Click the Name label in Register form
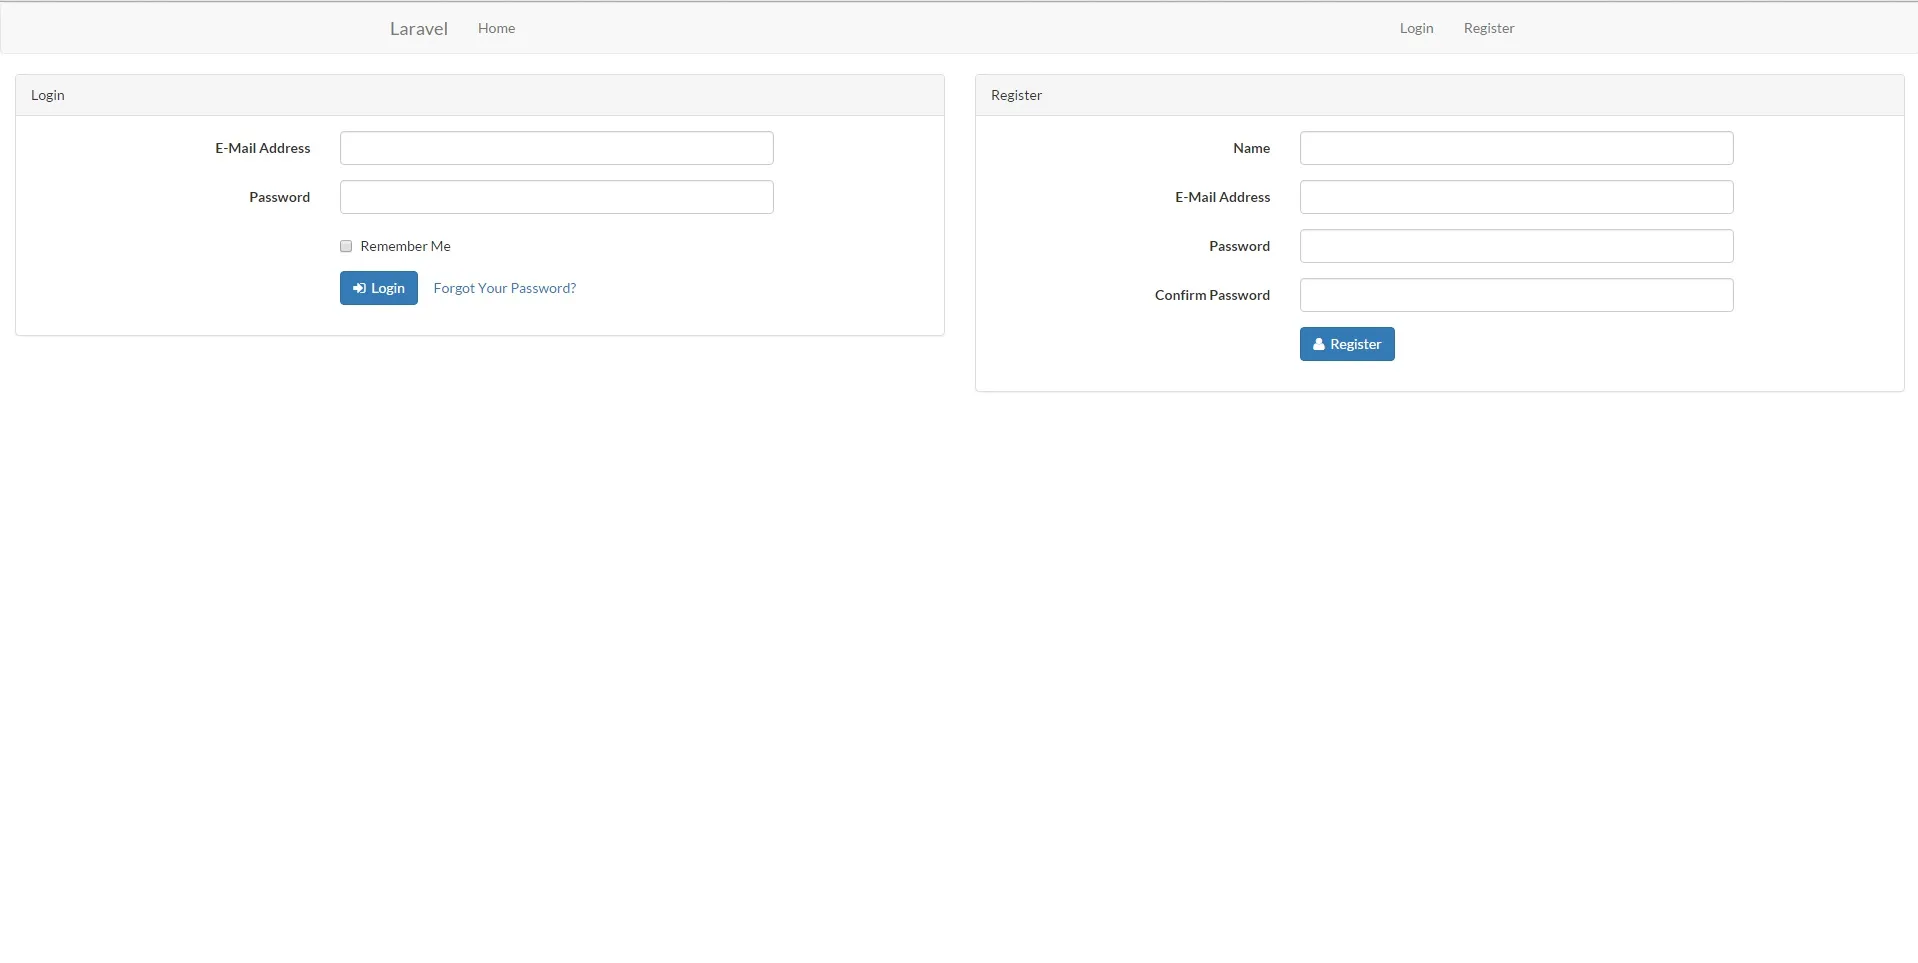Screen dimensions: 1918x963 [1251, 148]
